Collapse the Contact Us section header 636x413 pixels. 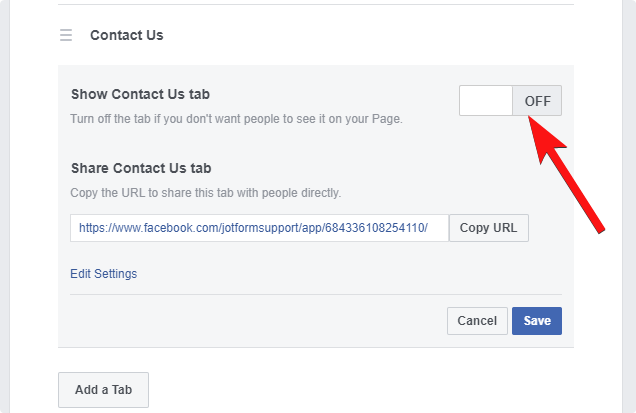(126, 35)
